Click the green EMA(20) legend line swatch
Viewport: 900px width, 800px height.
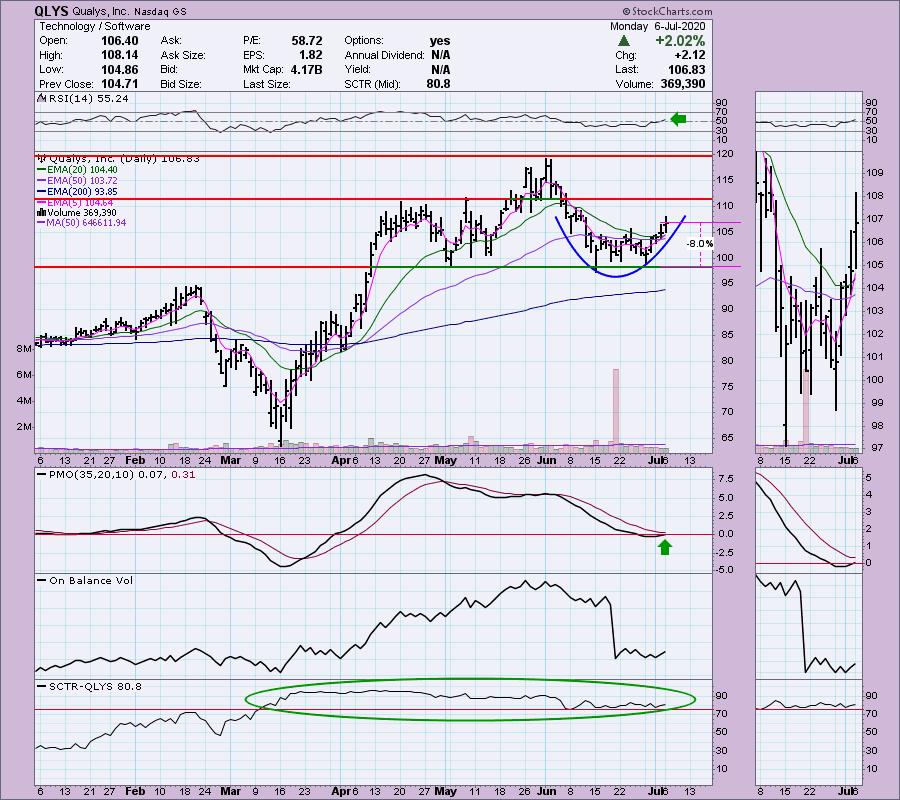tap(41, 170)
